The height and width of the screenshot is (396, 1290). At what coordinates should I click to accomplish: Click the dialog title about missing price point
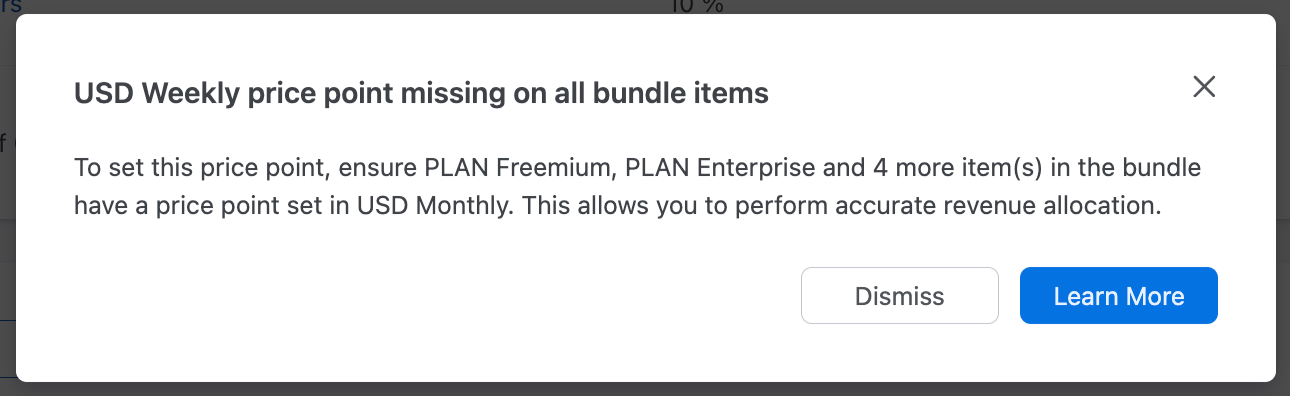click(421, 94)
